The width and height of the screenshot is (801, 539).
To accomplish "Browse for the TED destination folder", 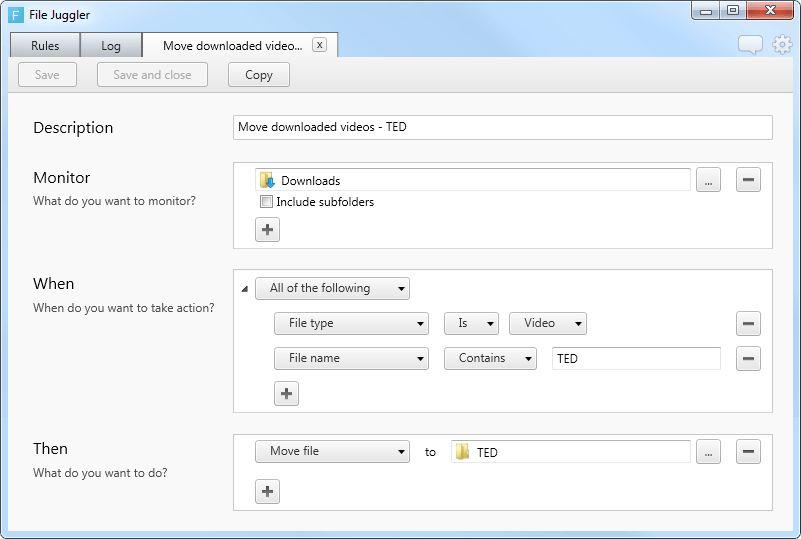I will click(708, 452).
